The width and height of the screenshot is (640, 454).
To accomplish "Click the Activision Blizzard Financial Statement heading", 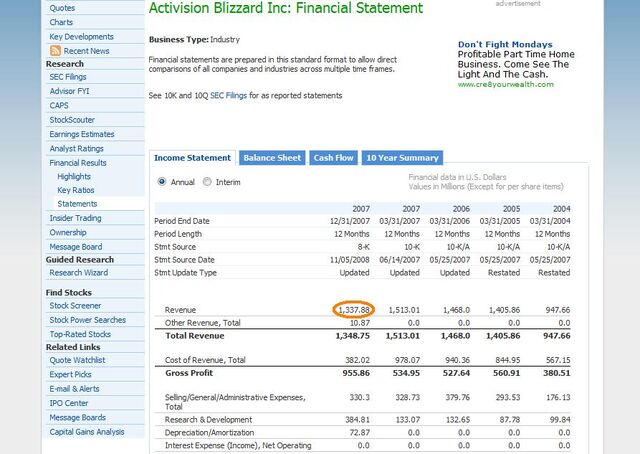I will [286, 8].
